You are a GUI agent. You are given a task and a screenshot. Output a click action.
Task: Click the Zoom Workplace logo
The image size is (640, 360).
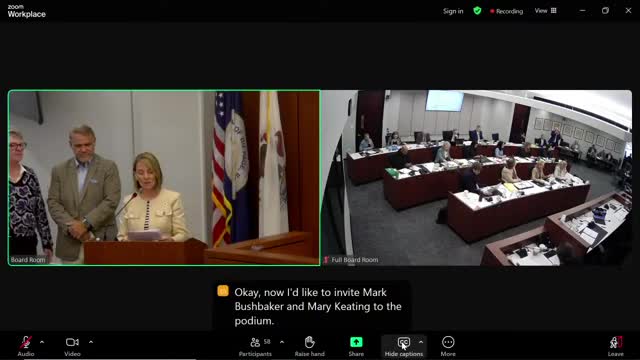(27, 11)
